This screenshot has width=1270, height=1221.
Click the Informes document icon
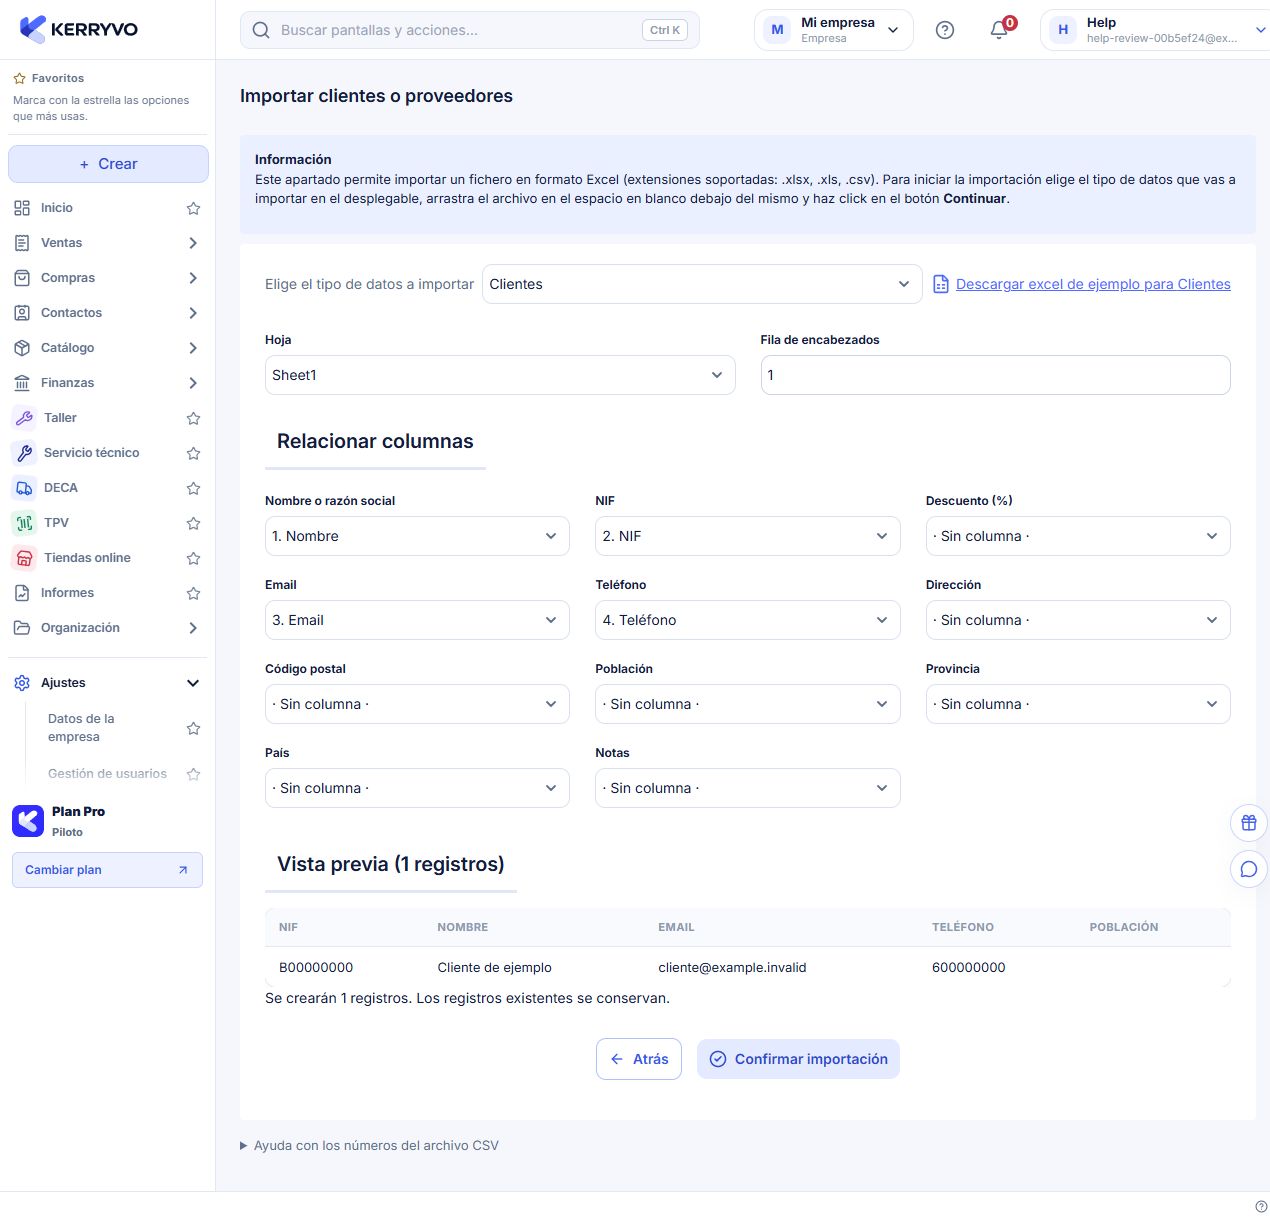[x=22, y=593]
